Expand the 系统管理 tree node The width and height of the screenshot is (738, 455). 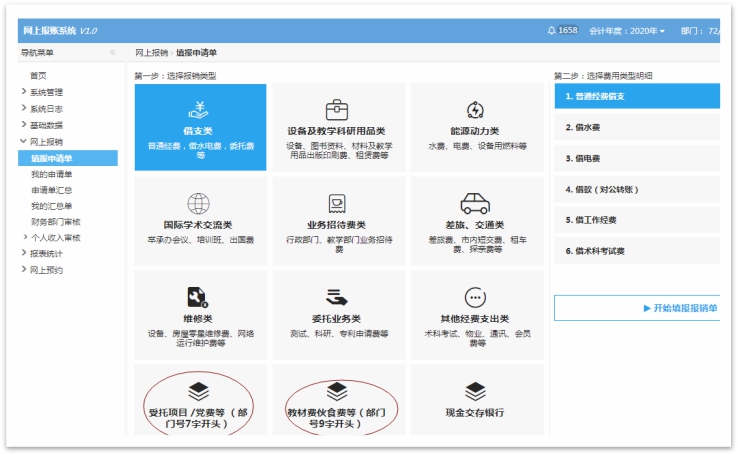pos(24,92)
